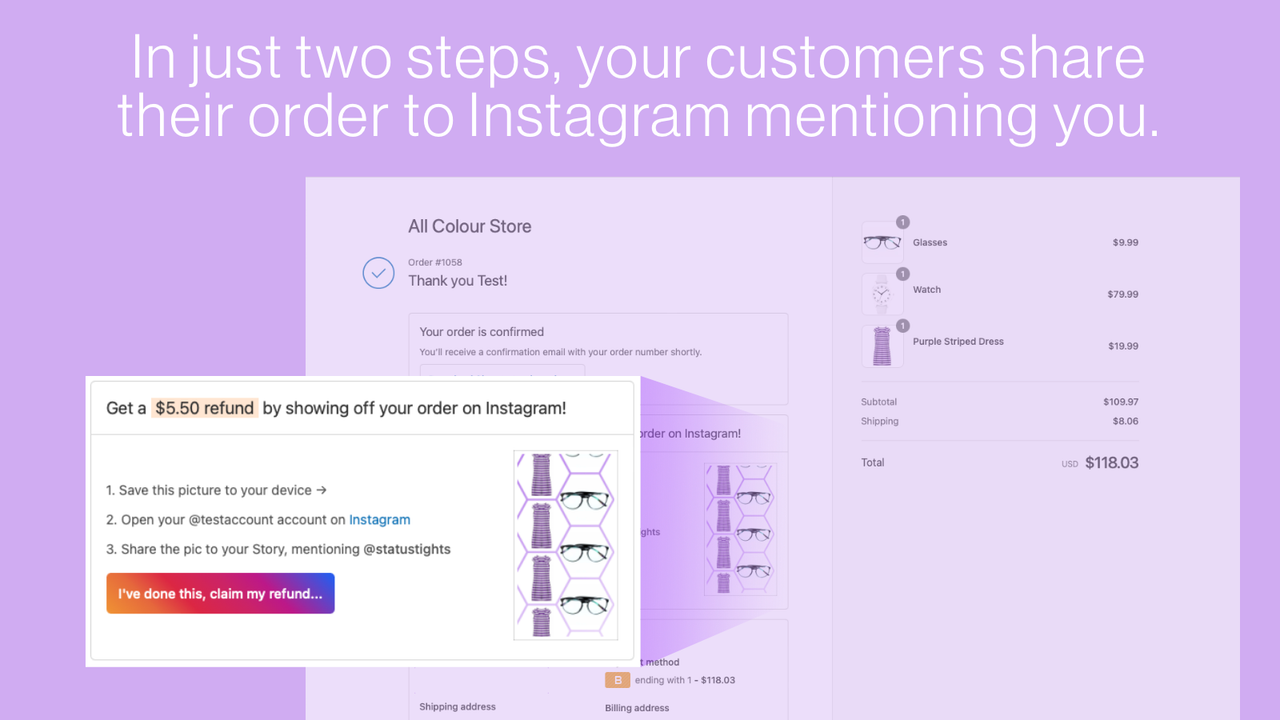
Task: Click the Glasses quantity badge
Action: click(x=903, y=222)
